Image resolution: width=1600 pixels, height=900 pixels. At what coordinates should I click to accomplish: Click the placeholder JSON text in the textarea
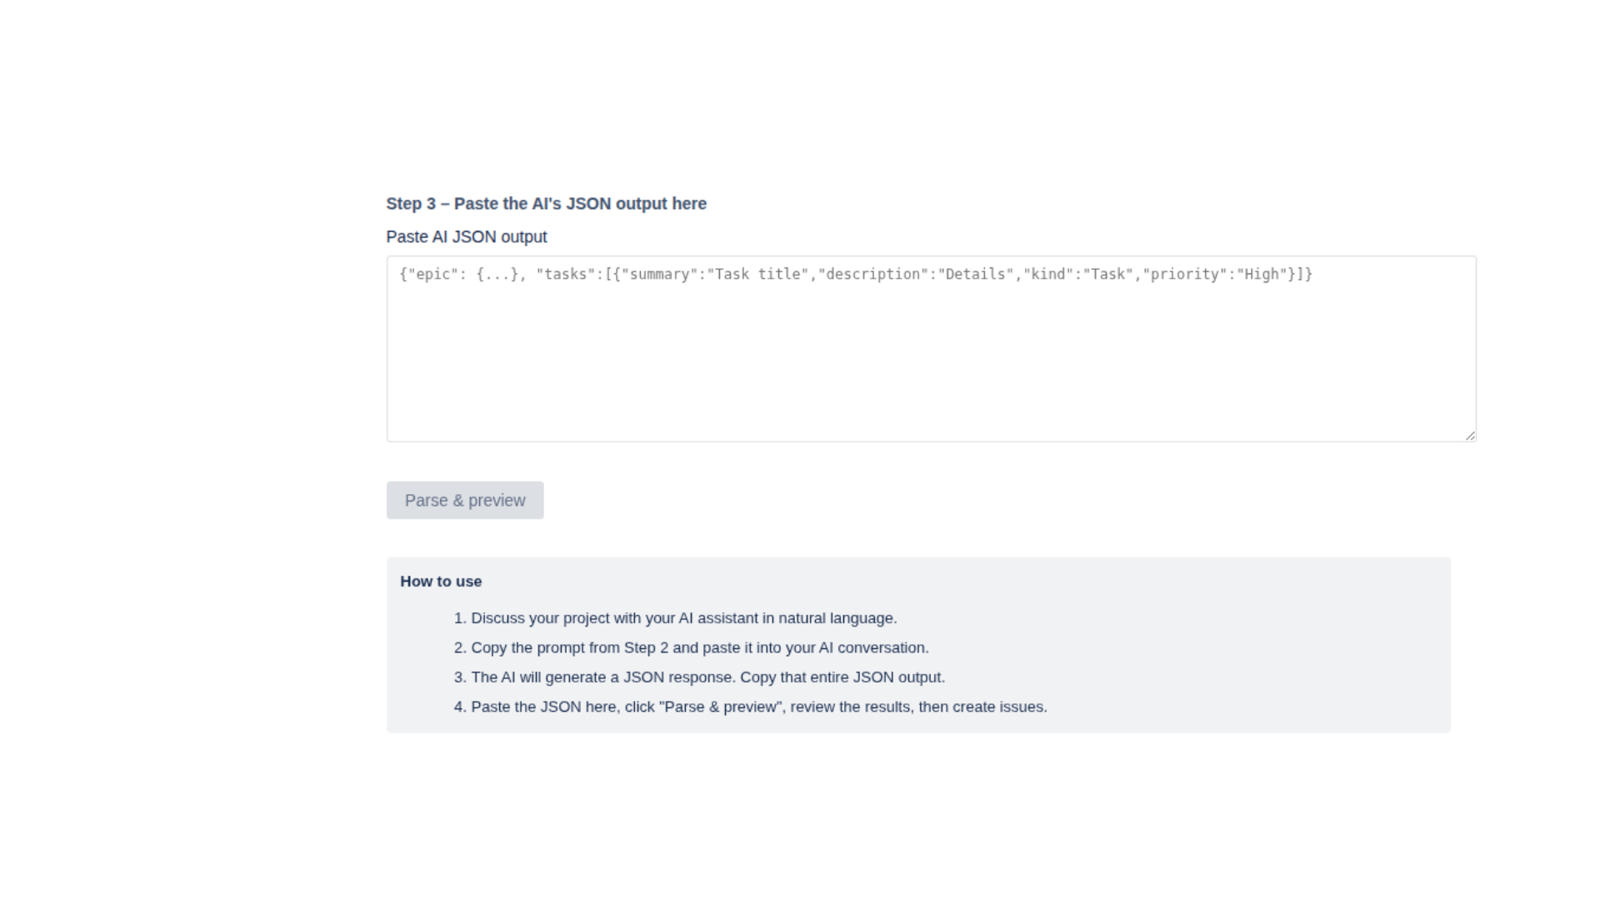(x=855, y=273)
